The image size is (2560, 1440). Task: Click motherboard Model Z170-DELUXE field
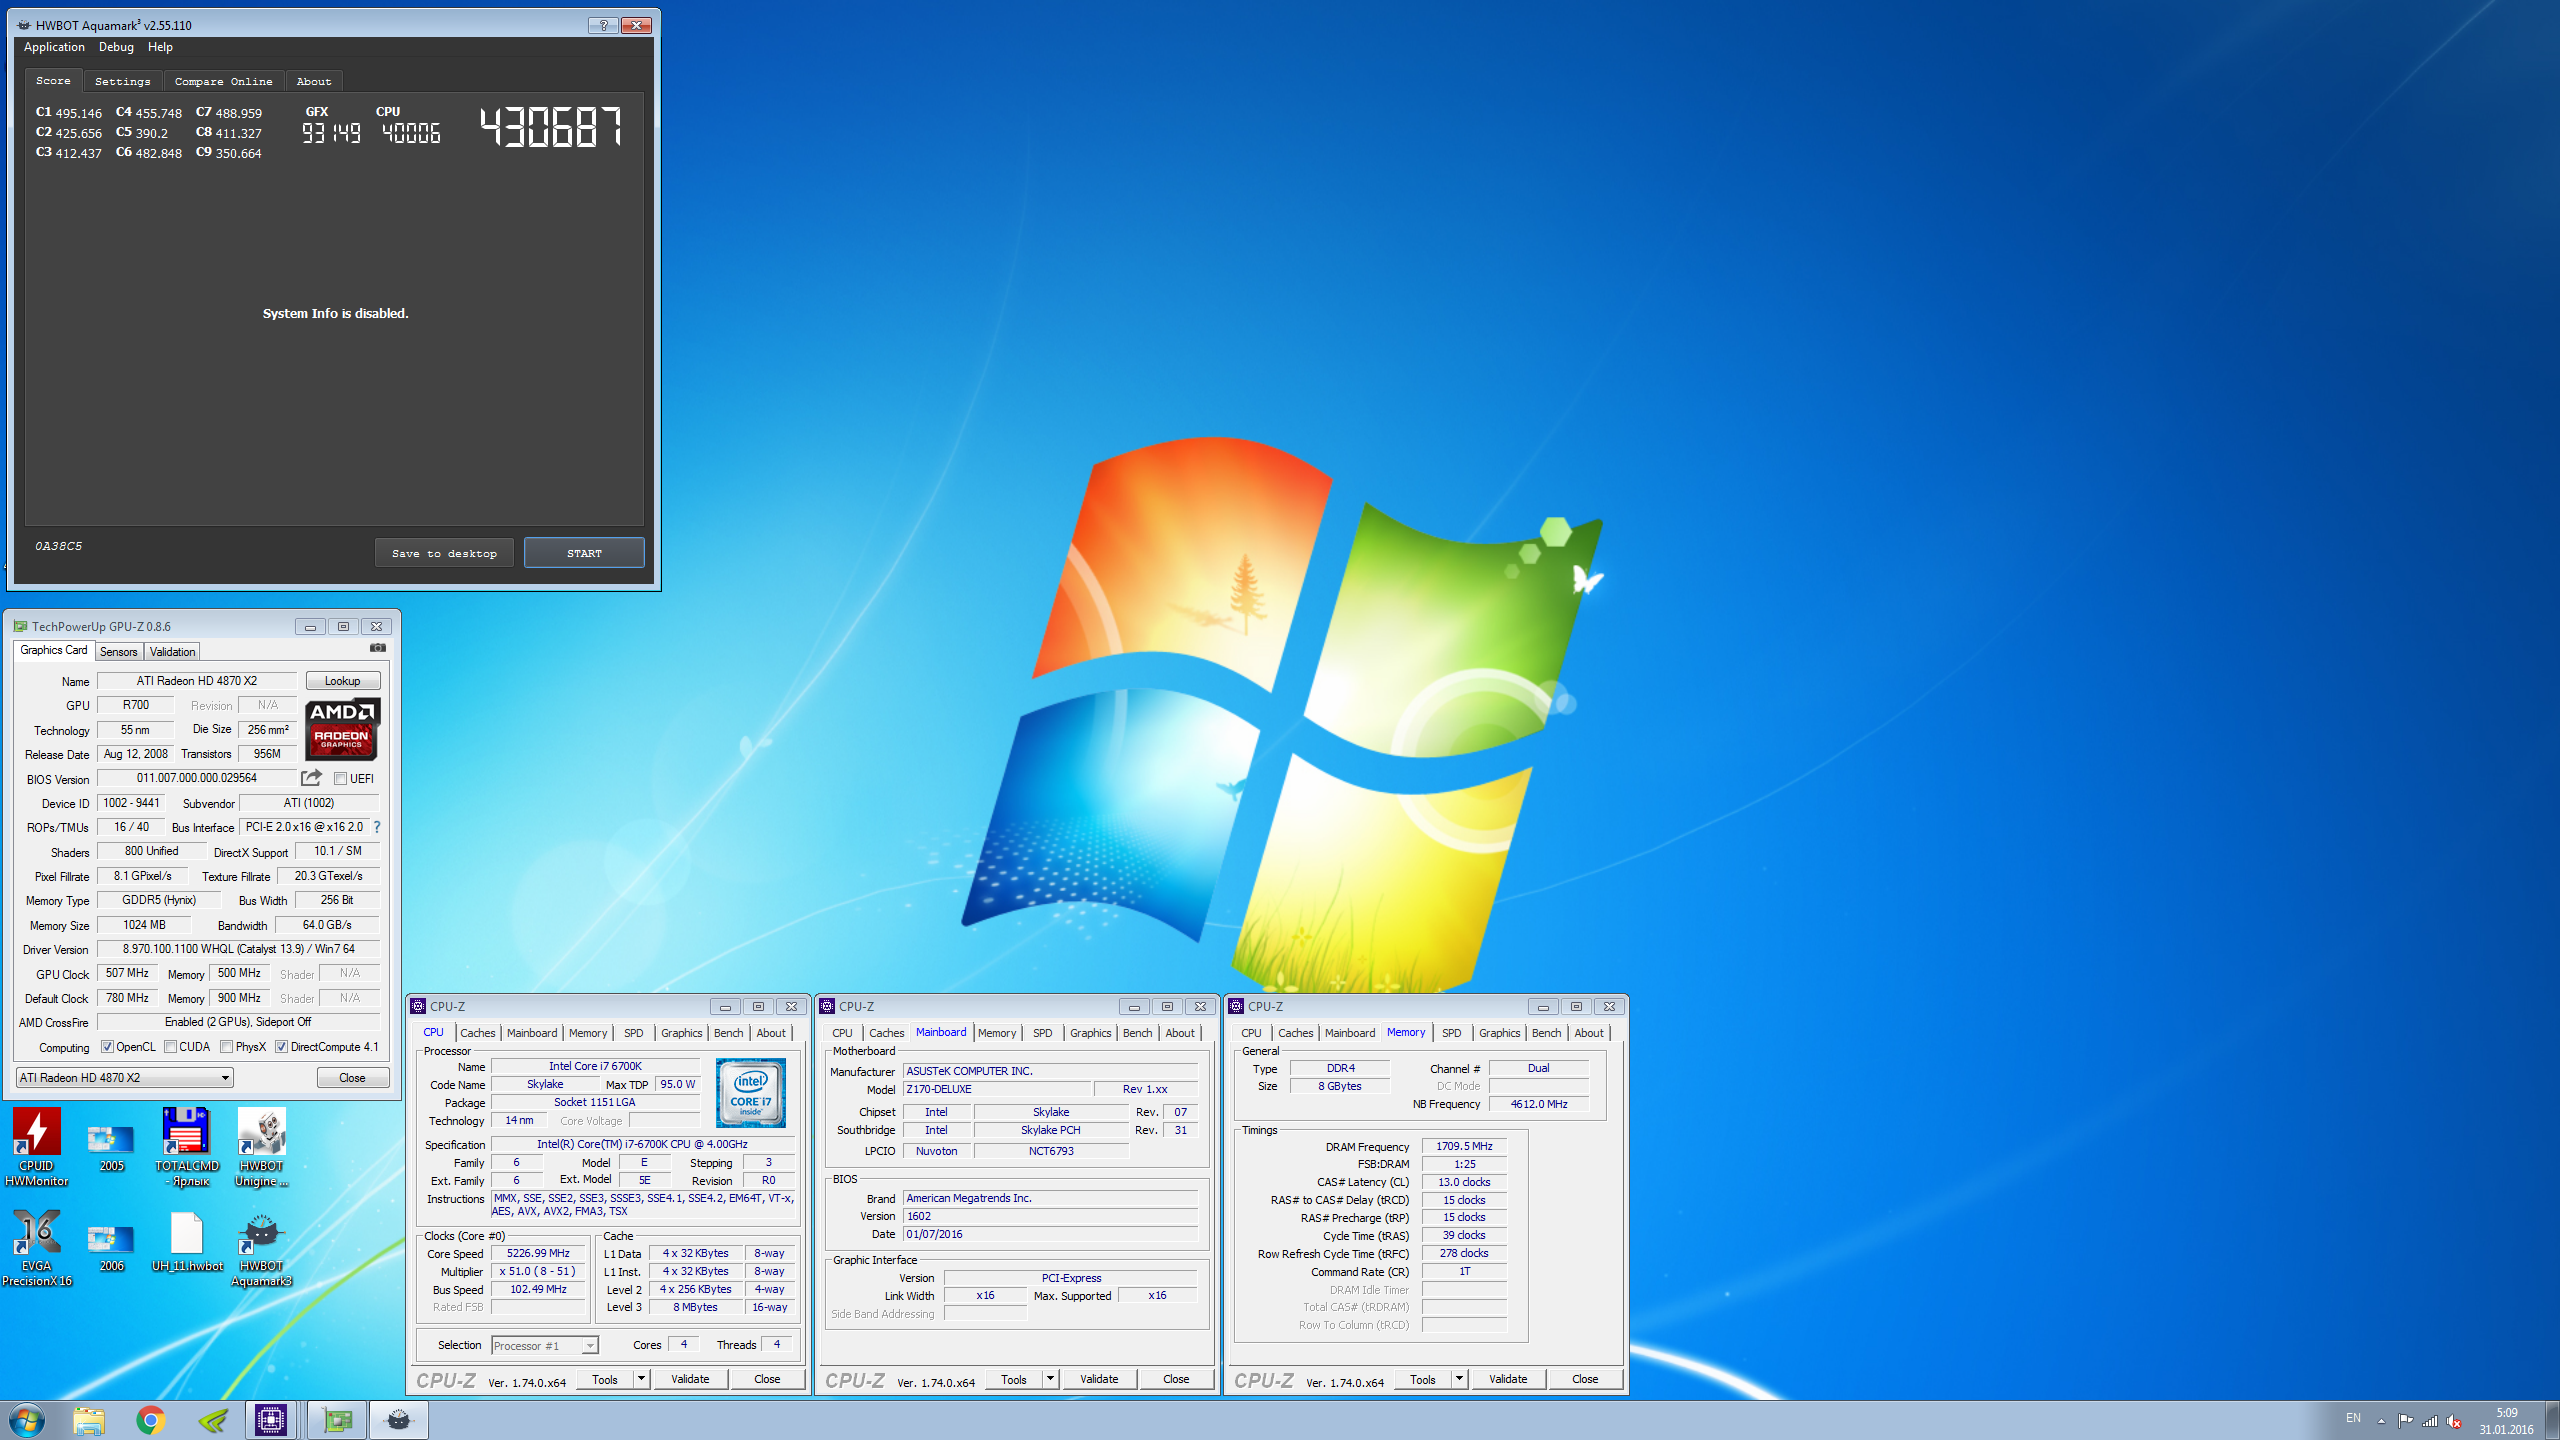995,1090
